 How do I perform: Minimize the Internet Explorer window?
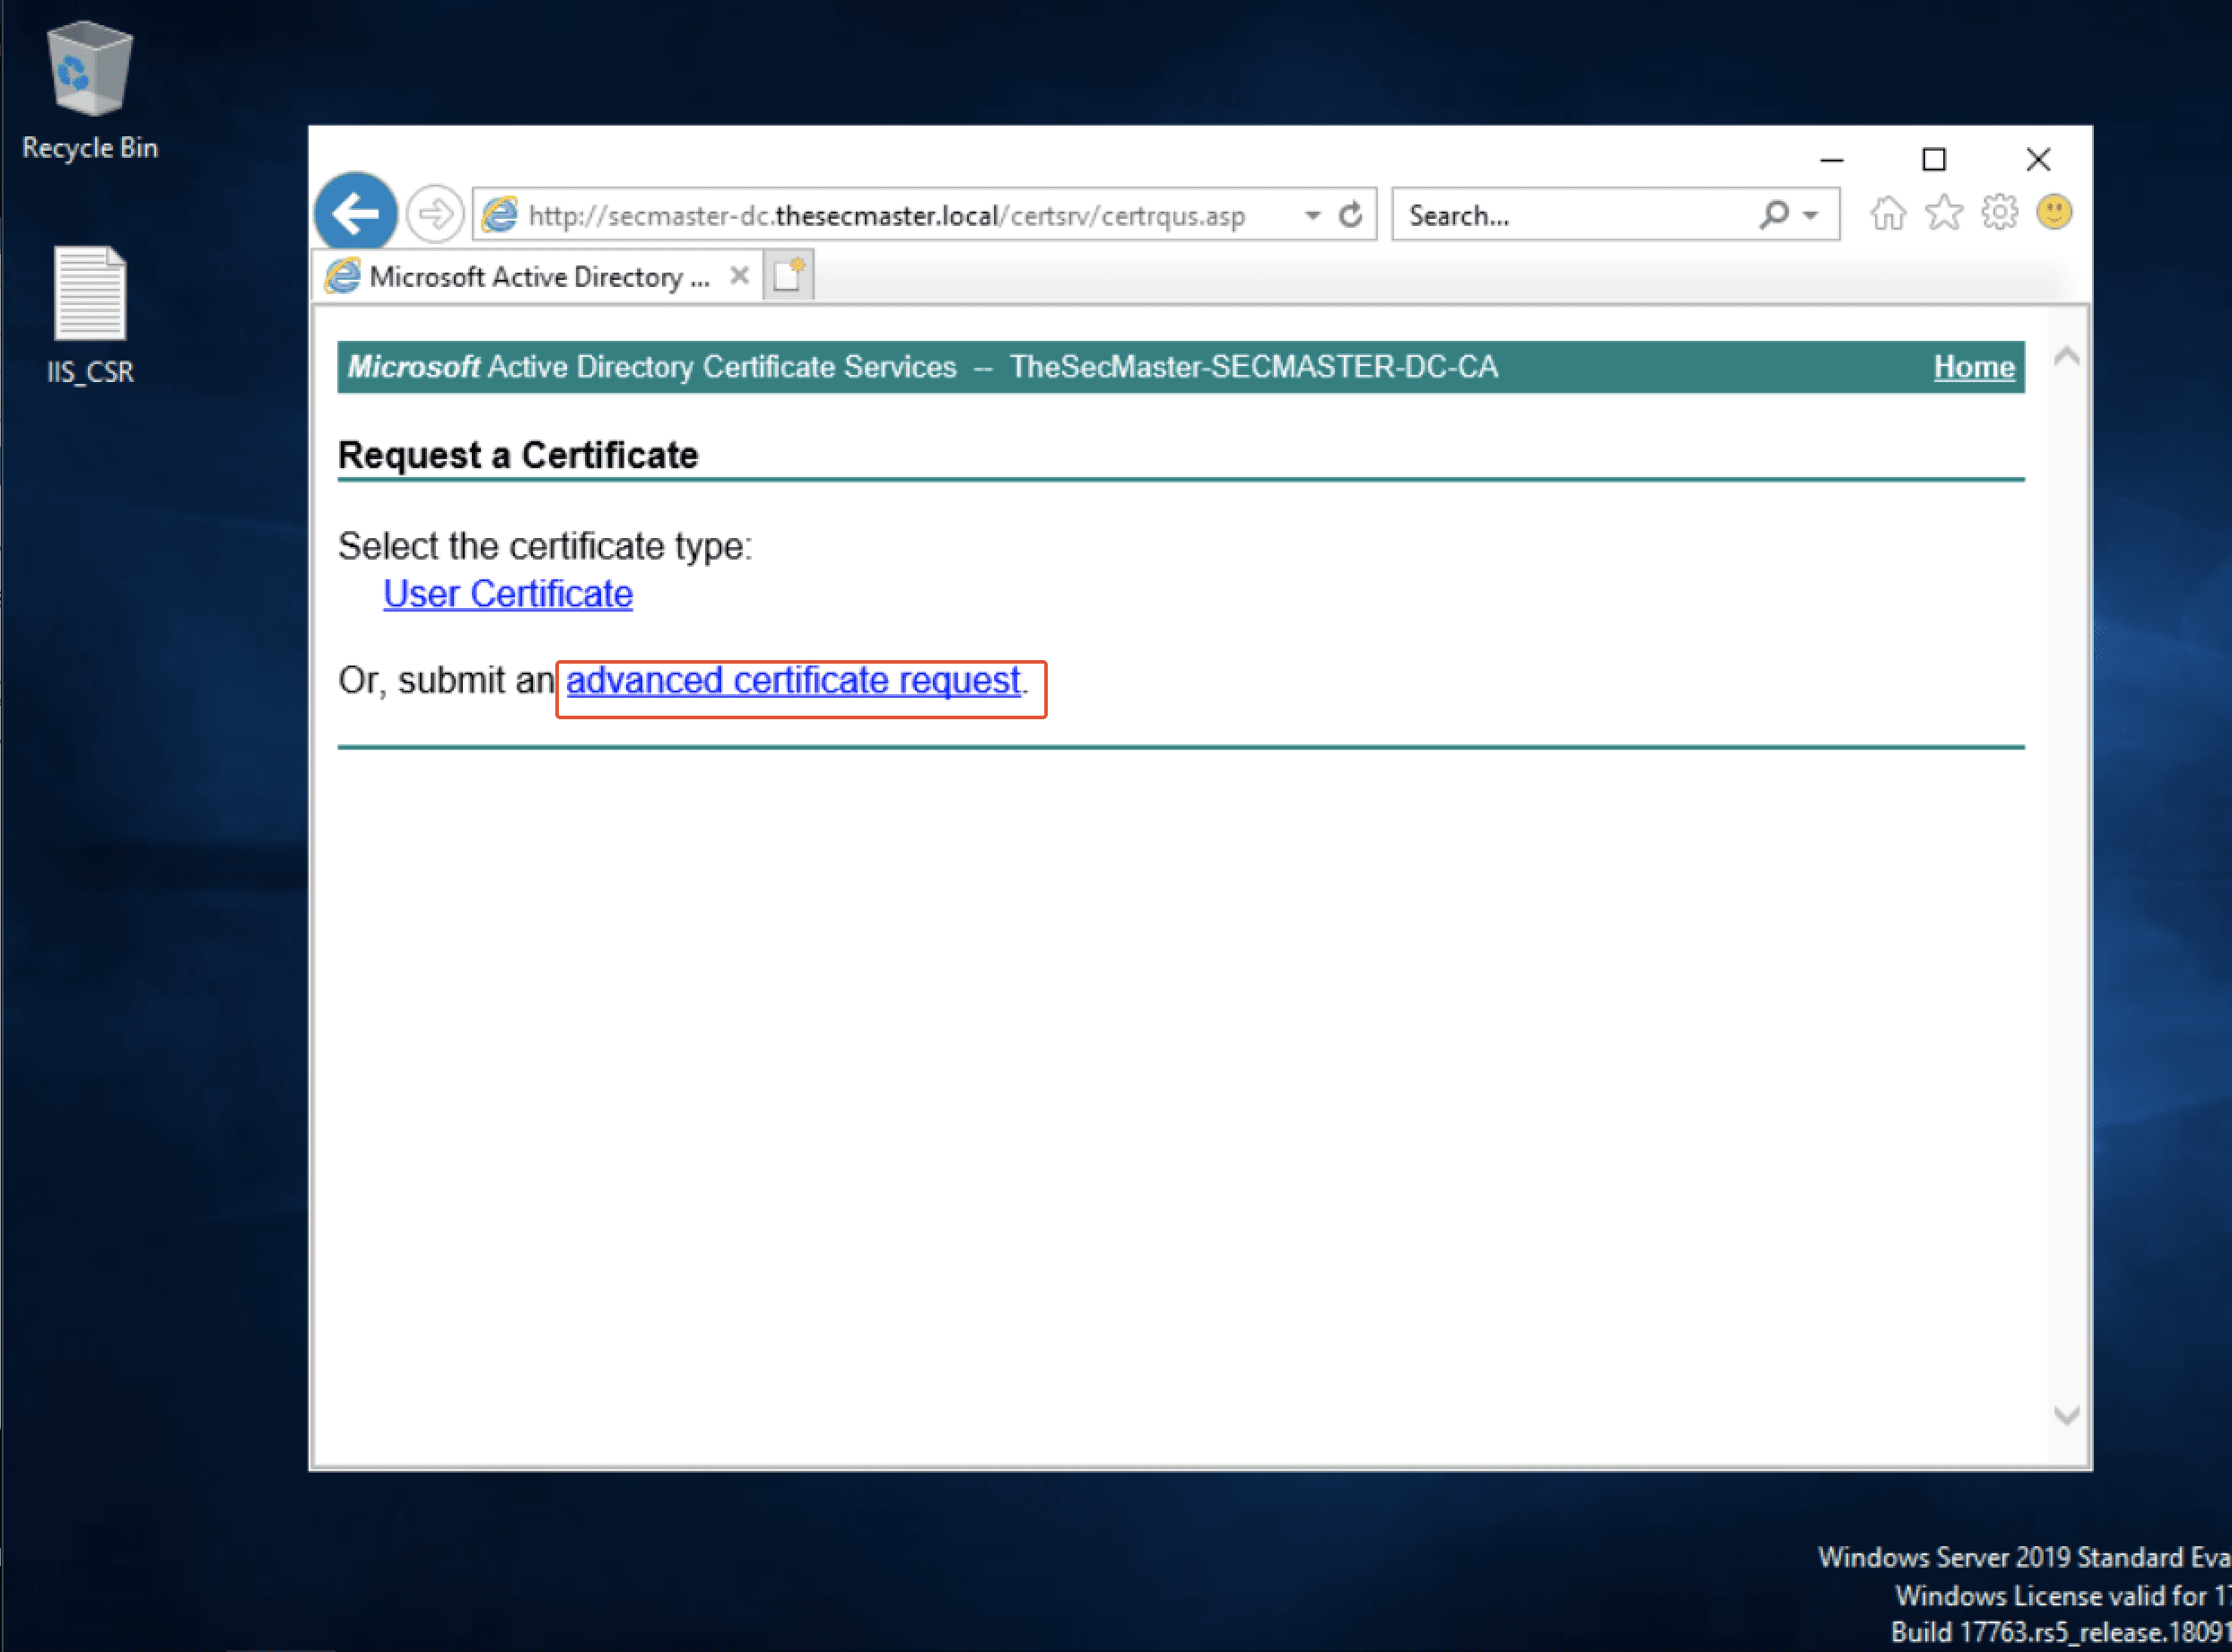coord(1831,159)
